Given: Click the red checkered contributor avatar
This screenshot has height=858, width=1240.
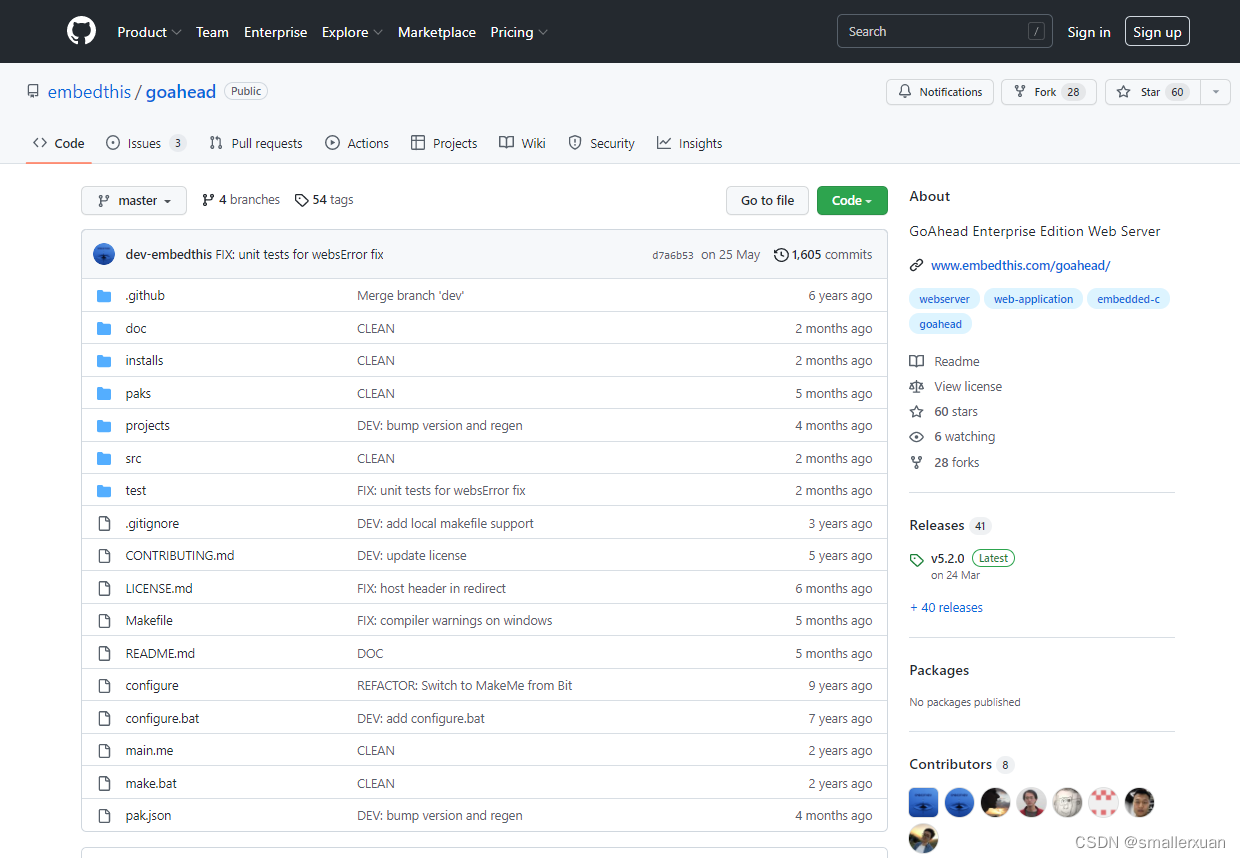Looking at the screenshot, I should (x=1104, y=802).
